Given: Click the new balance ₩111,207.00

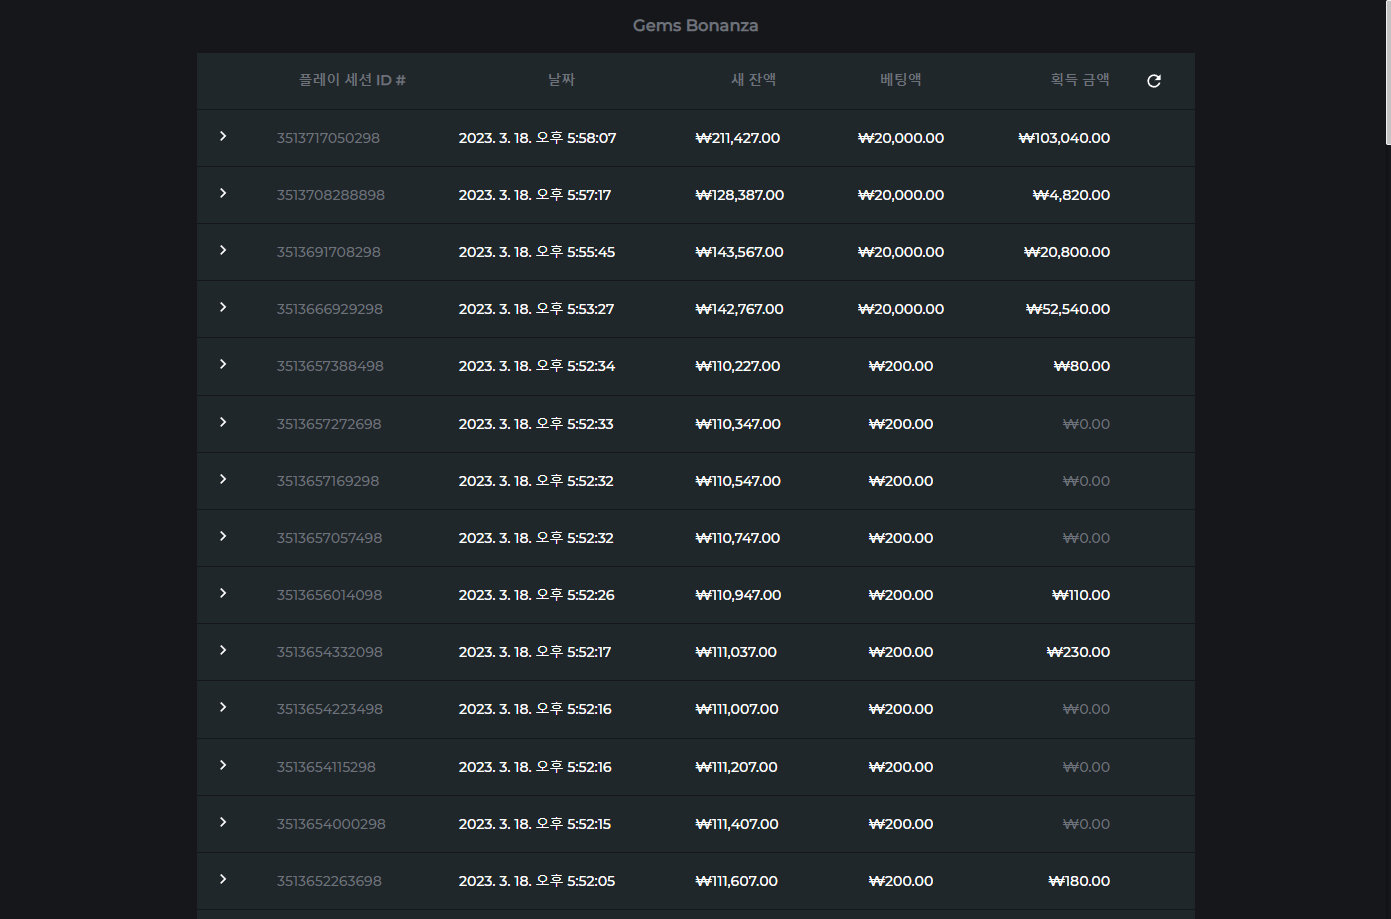Looking at the screenshot, I should (x=737, y=767).
